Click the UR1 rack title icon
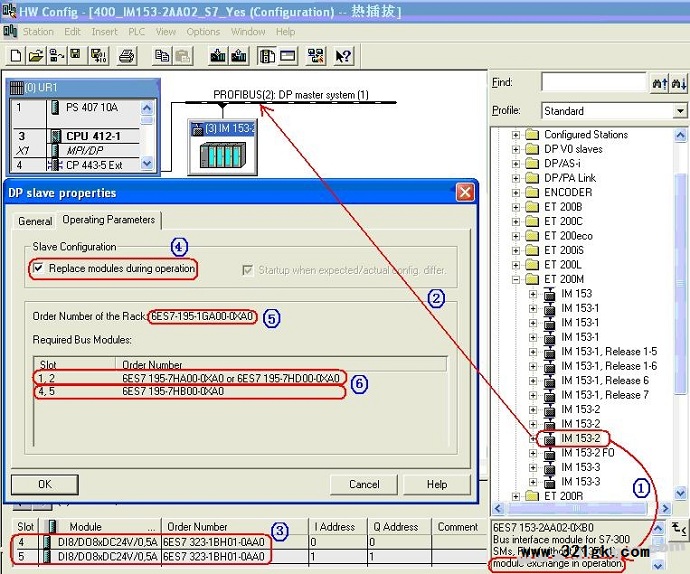The image size is (690, 574). pos(16,88)
